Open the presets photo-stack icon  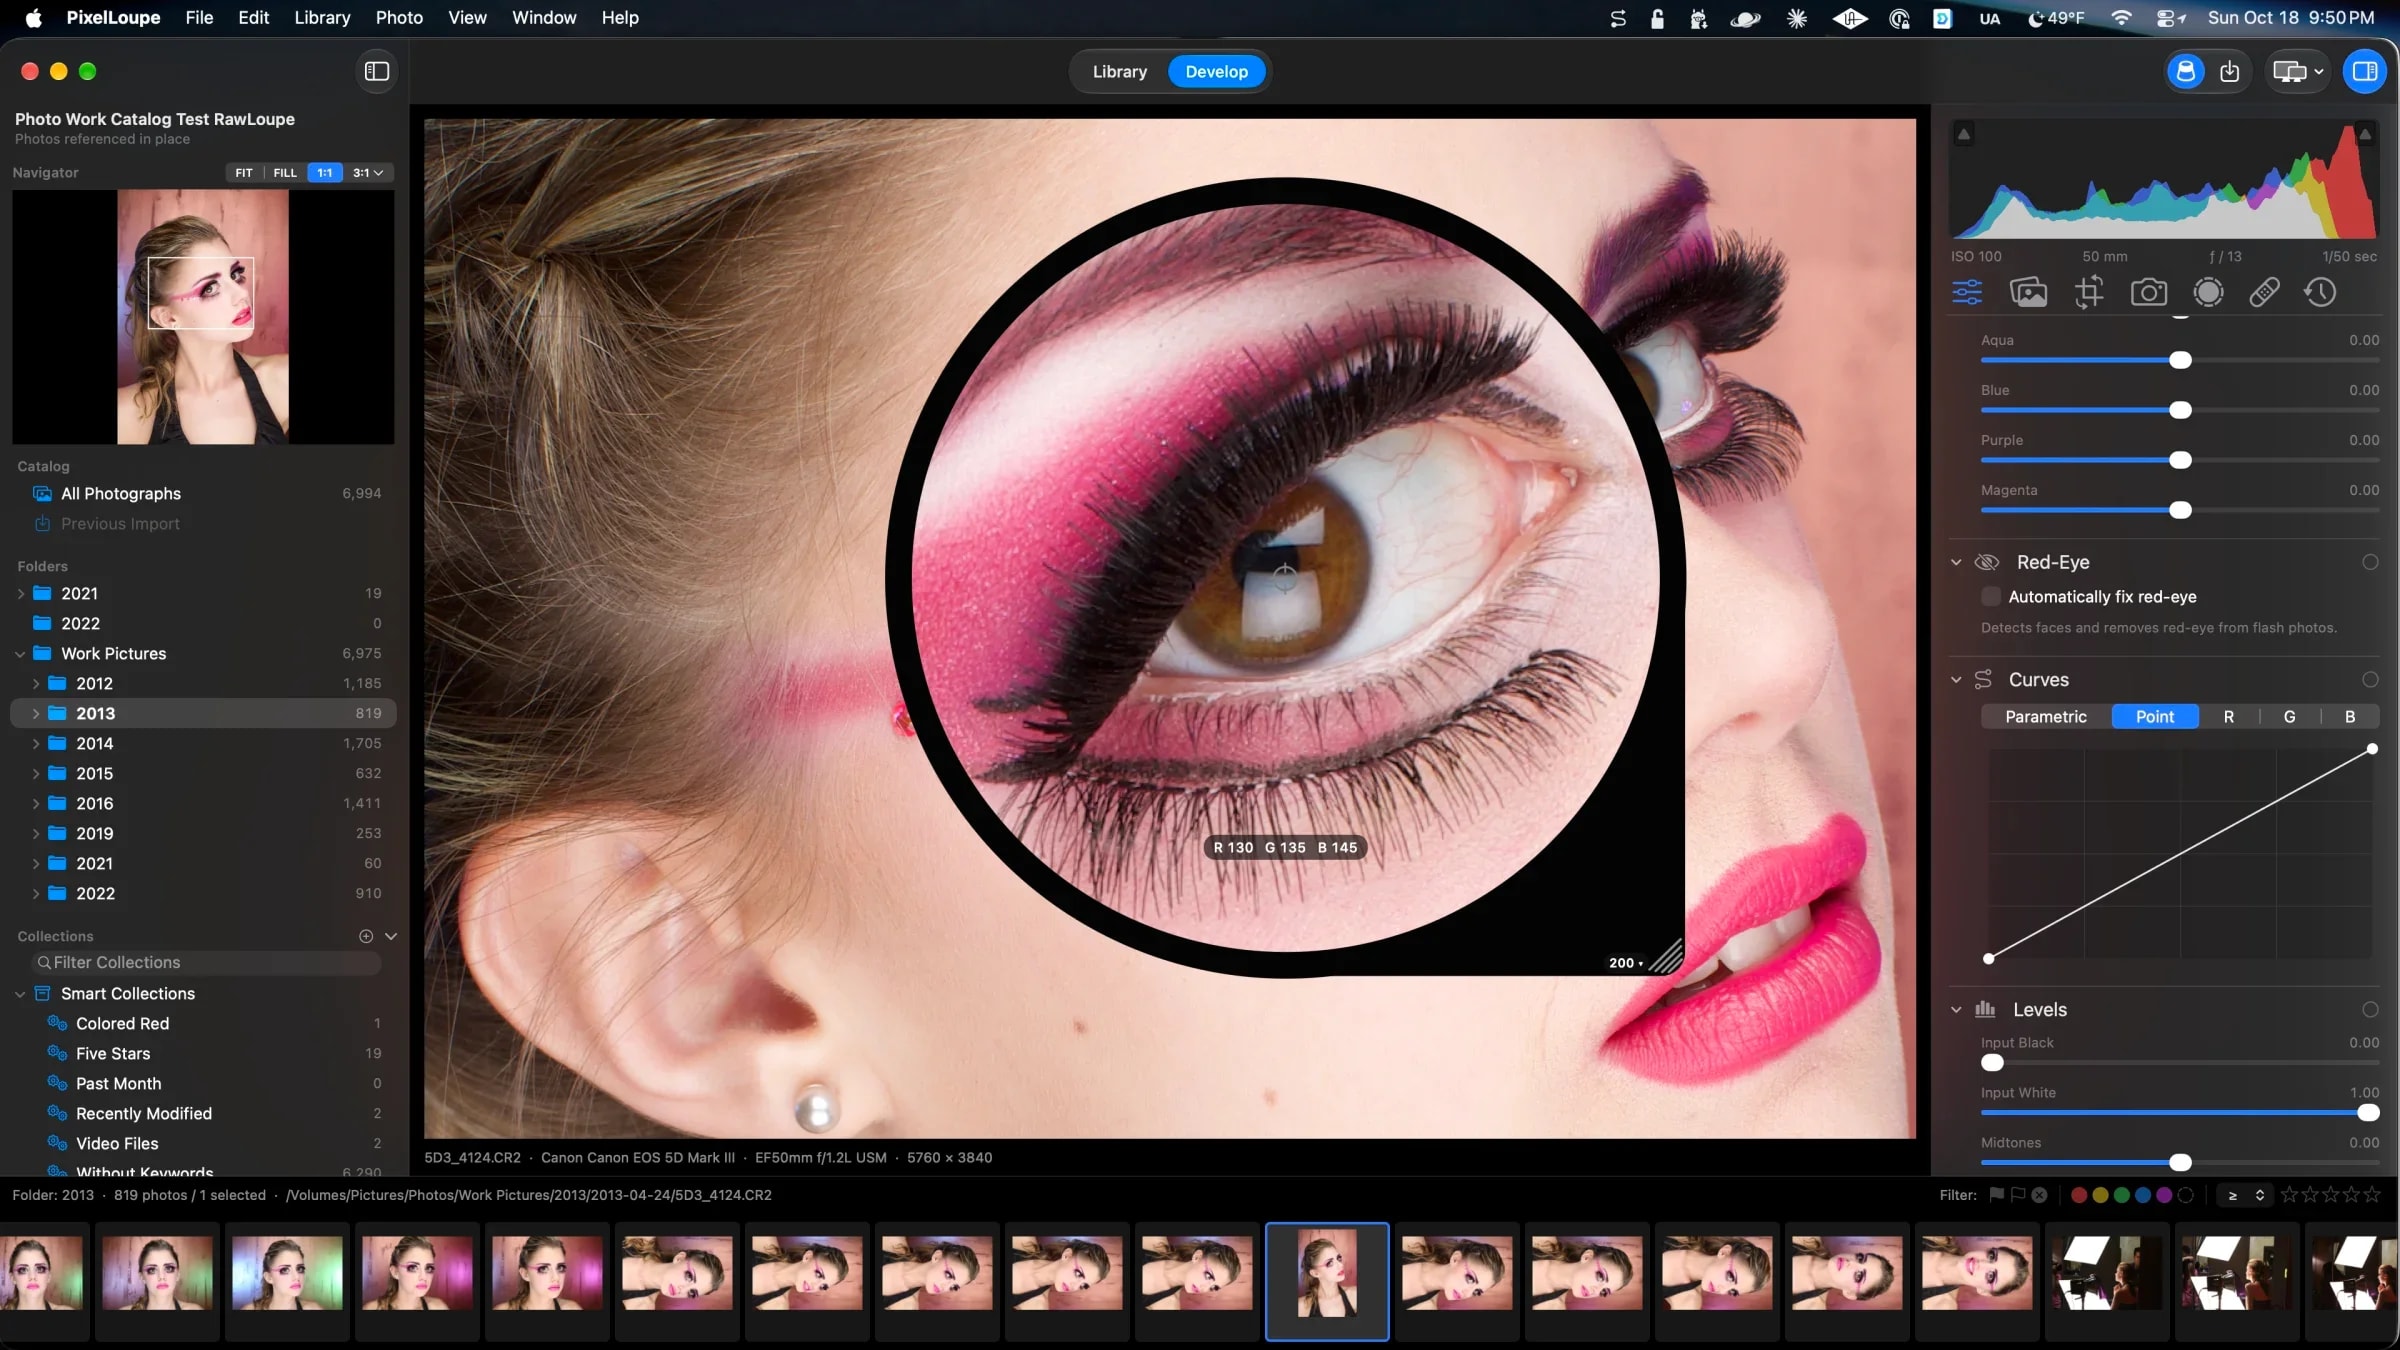click(2028, 292)
